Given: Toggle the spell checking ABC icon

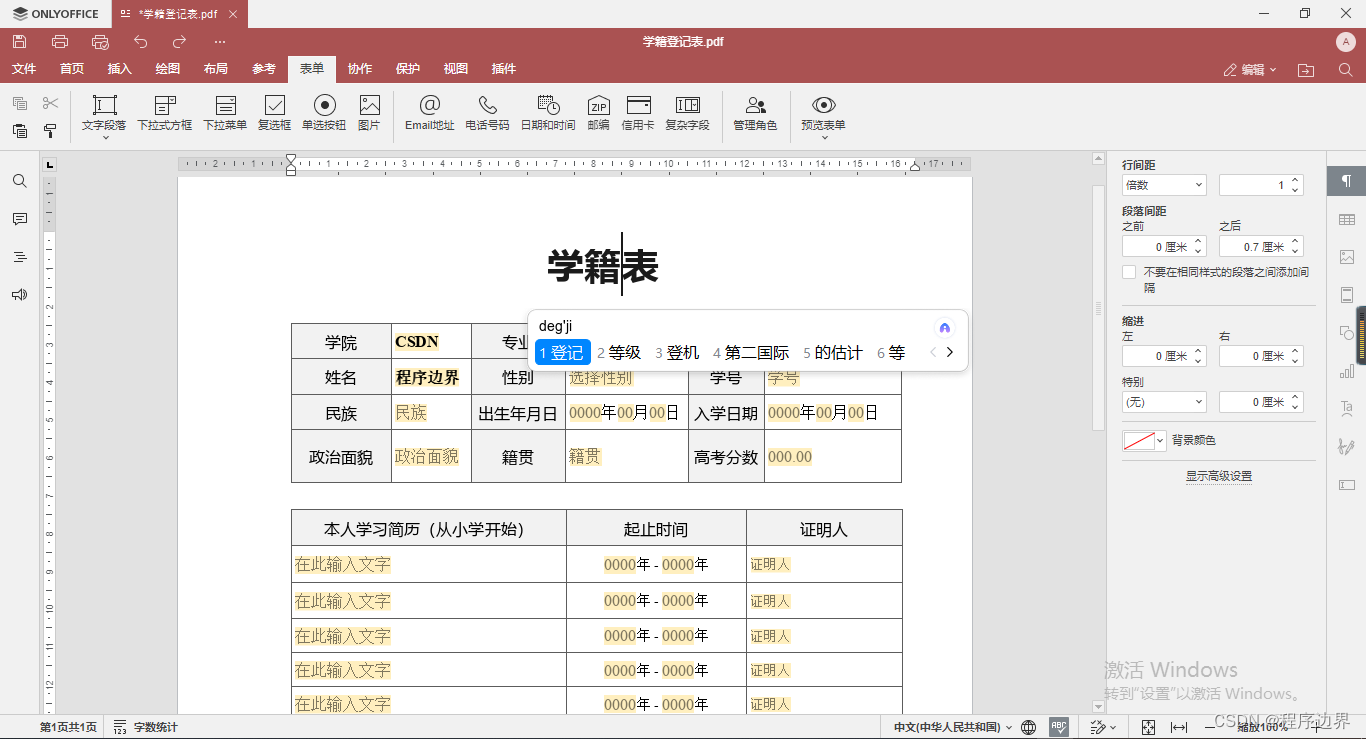Looking at the screenshot, I should pos(1059,727).
